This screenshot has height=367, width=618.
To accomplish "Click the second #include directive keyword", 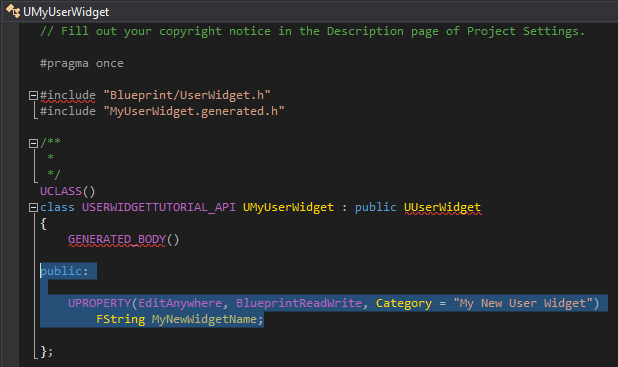I will click(x=68, y=112).
